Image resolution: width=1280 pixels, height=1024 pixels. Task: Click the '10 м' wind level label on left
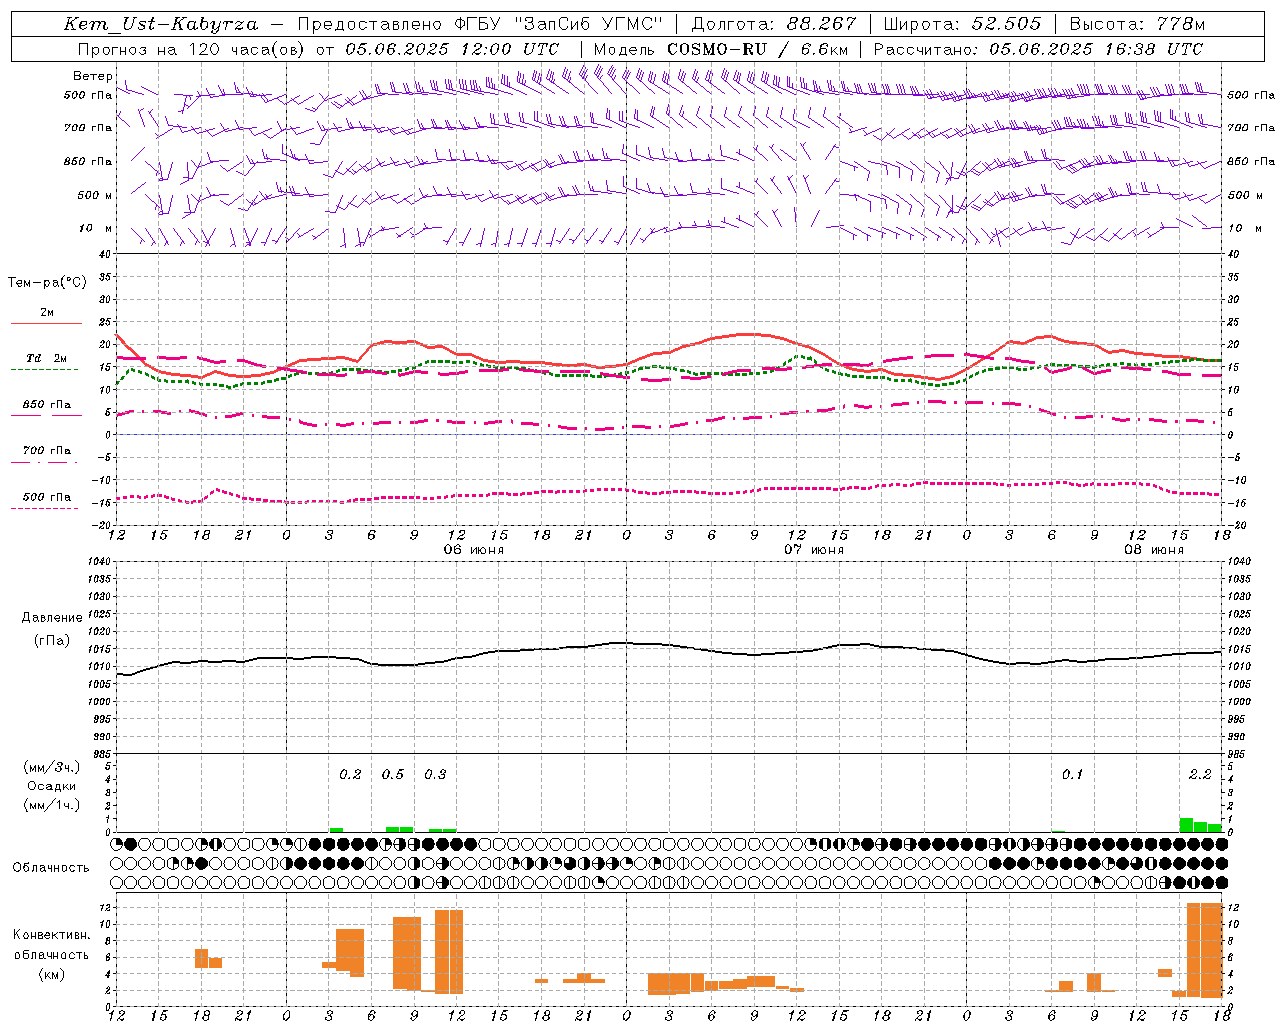click(95, 228)
